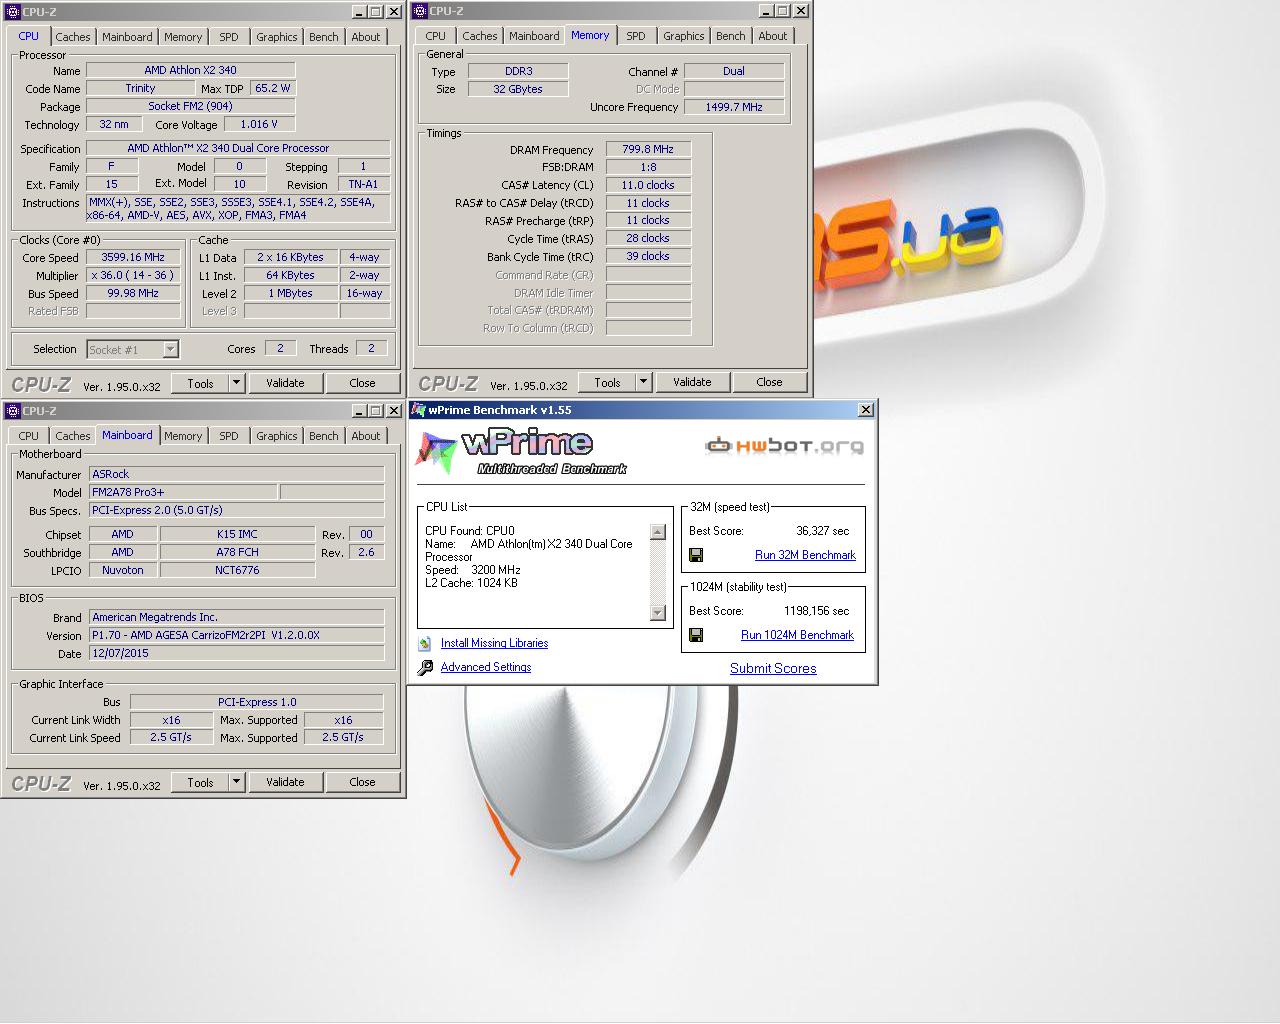
Task: Click the Memory Size value 32 GBytes
Action: [x=518, y=89]
